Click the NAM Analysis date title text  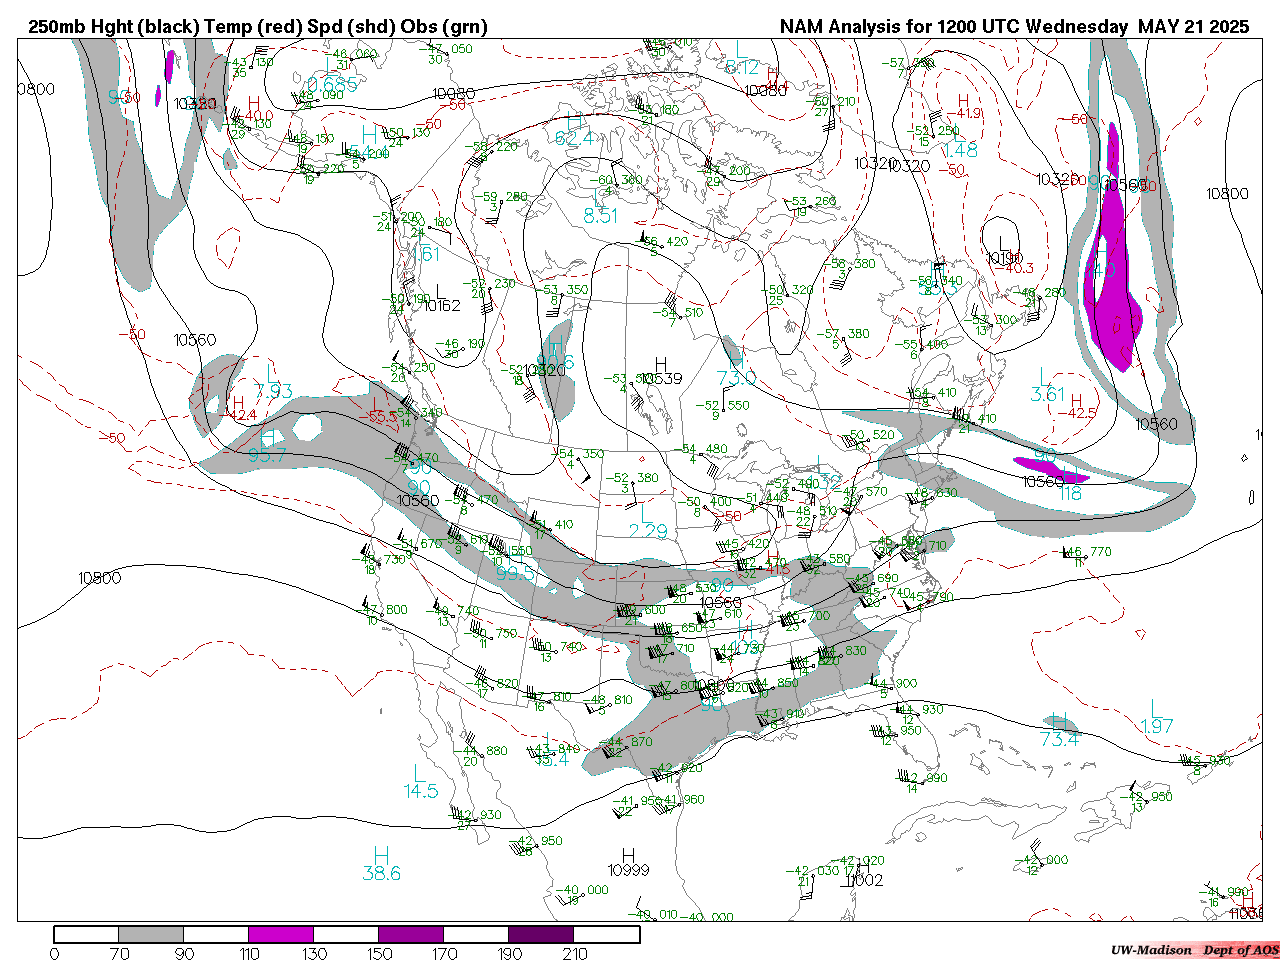tap(1014, 27)
